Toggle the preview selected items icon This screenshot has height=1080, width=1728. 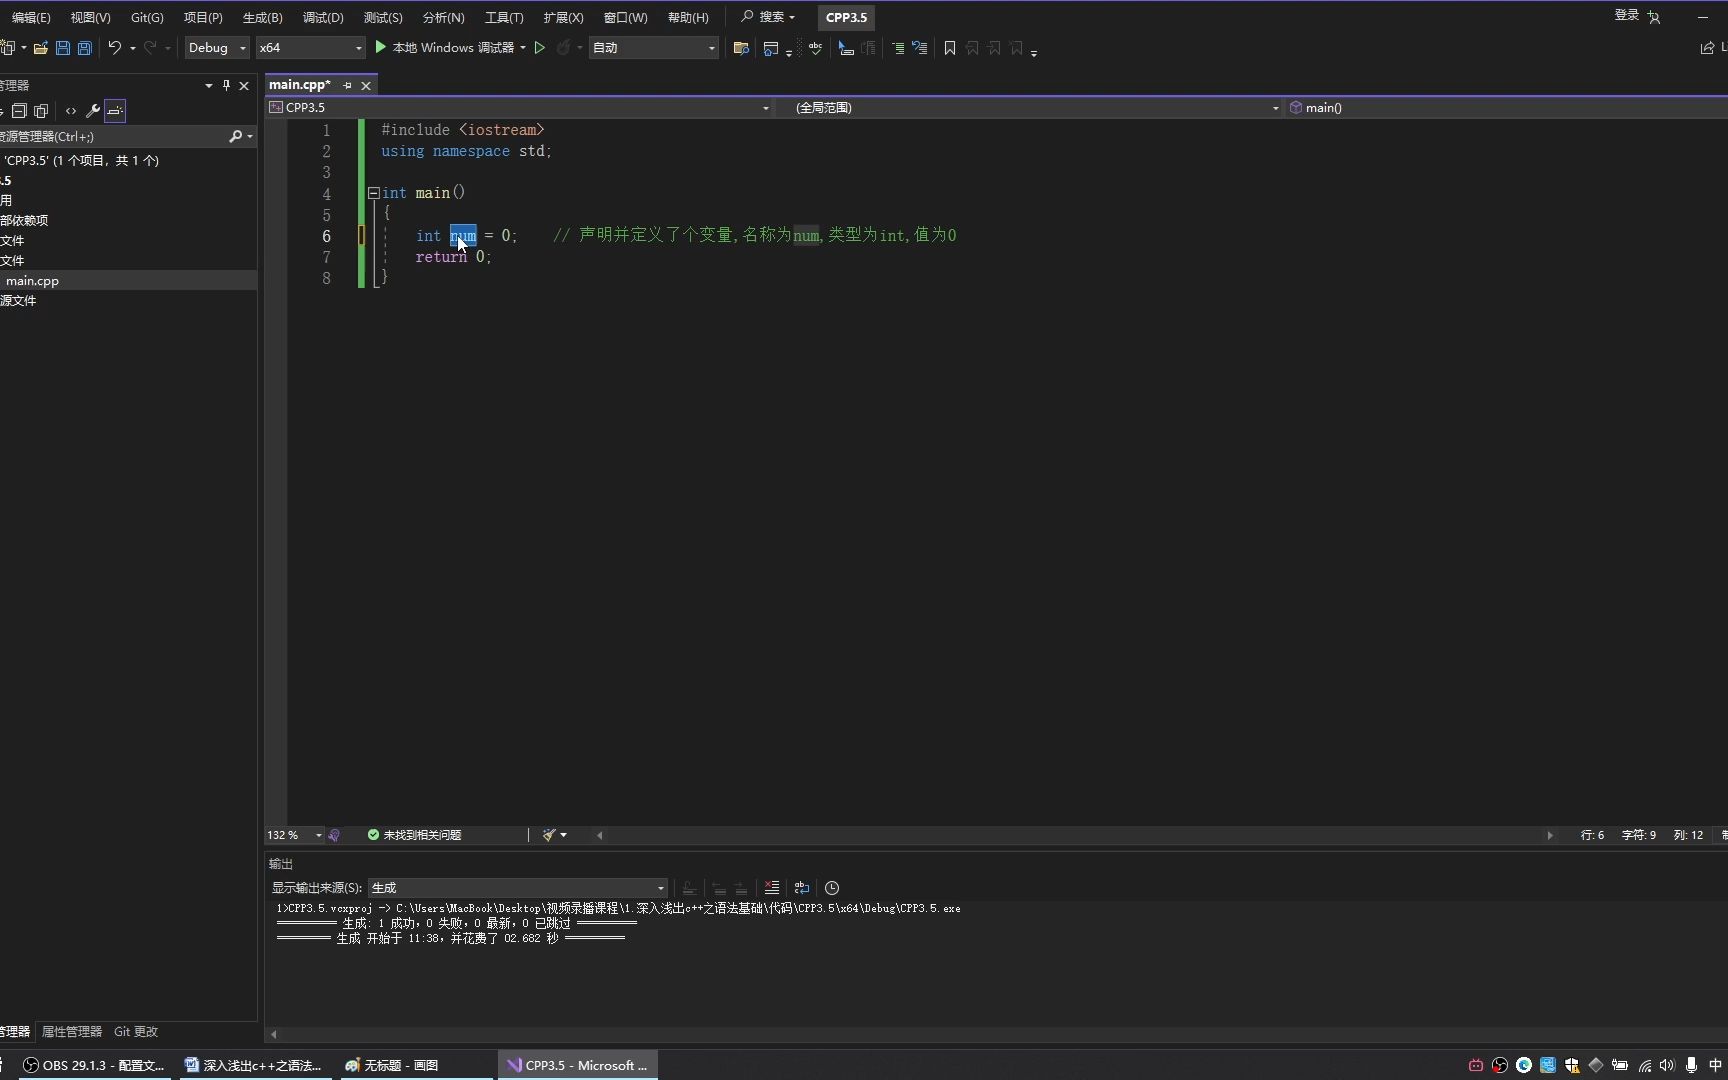tap(115, 111)
